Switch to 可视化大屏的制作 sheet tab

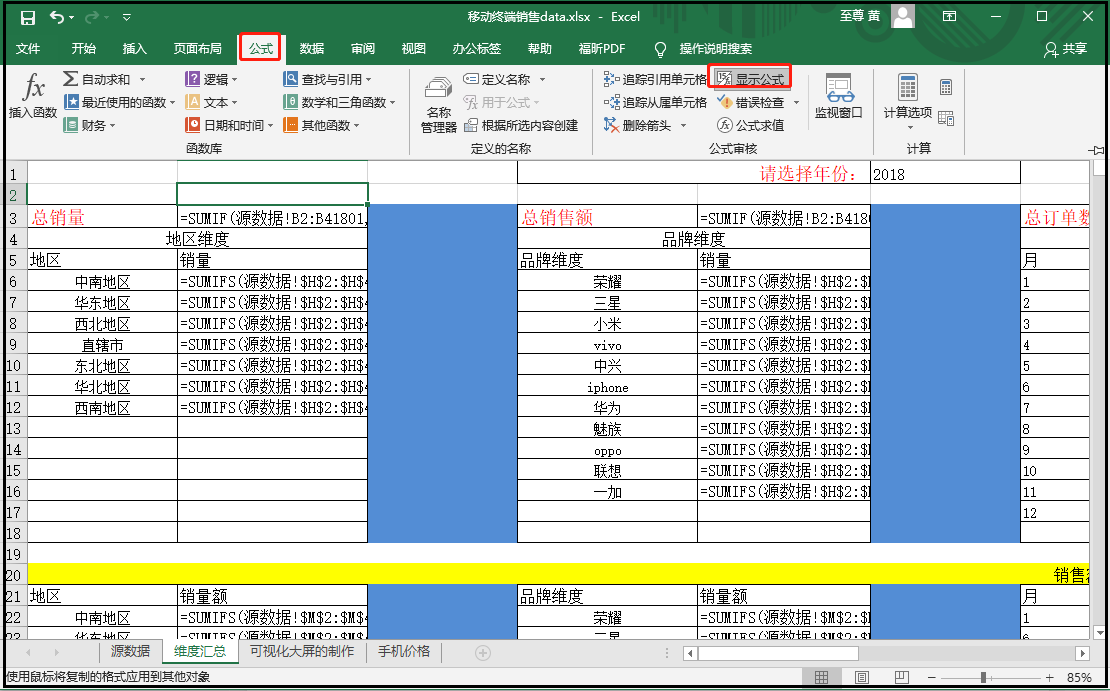point(302,651)
